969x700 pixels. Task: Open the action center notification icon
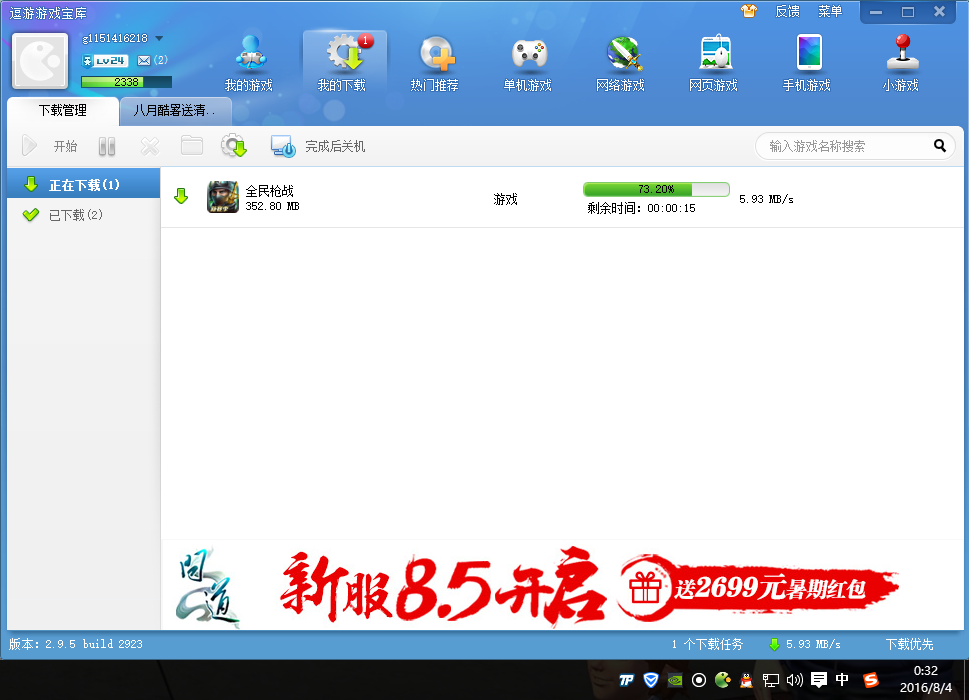[x=819, y=680]
